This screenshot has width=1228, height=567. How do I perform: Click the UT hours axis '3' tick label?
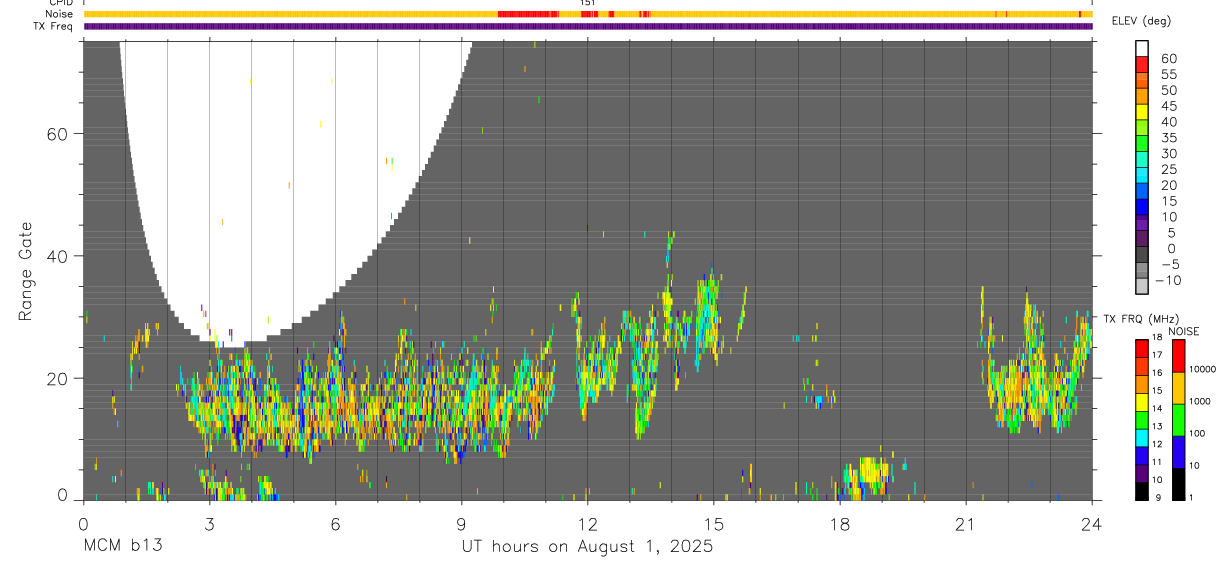(209, 524)
